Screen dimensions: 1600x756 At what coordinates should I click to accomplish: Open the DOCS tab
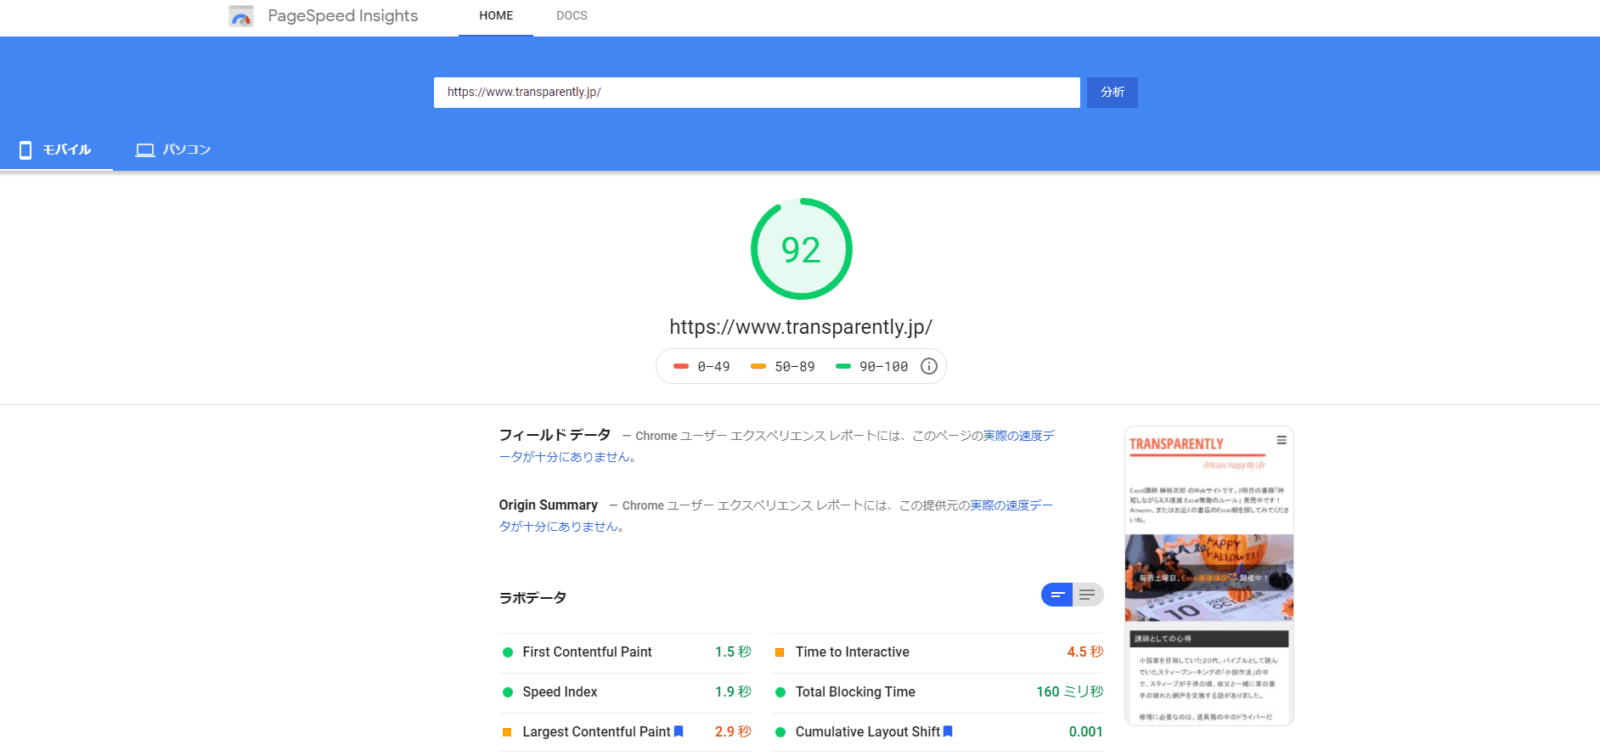pyautogui.click(x=572, y=16)
